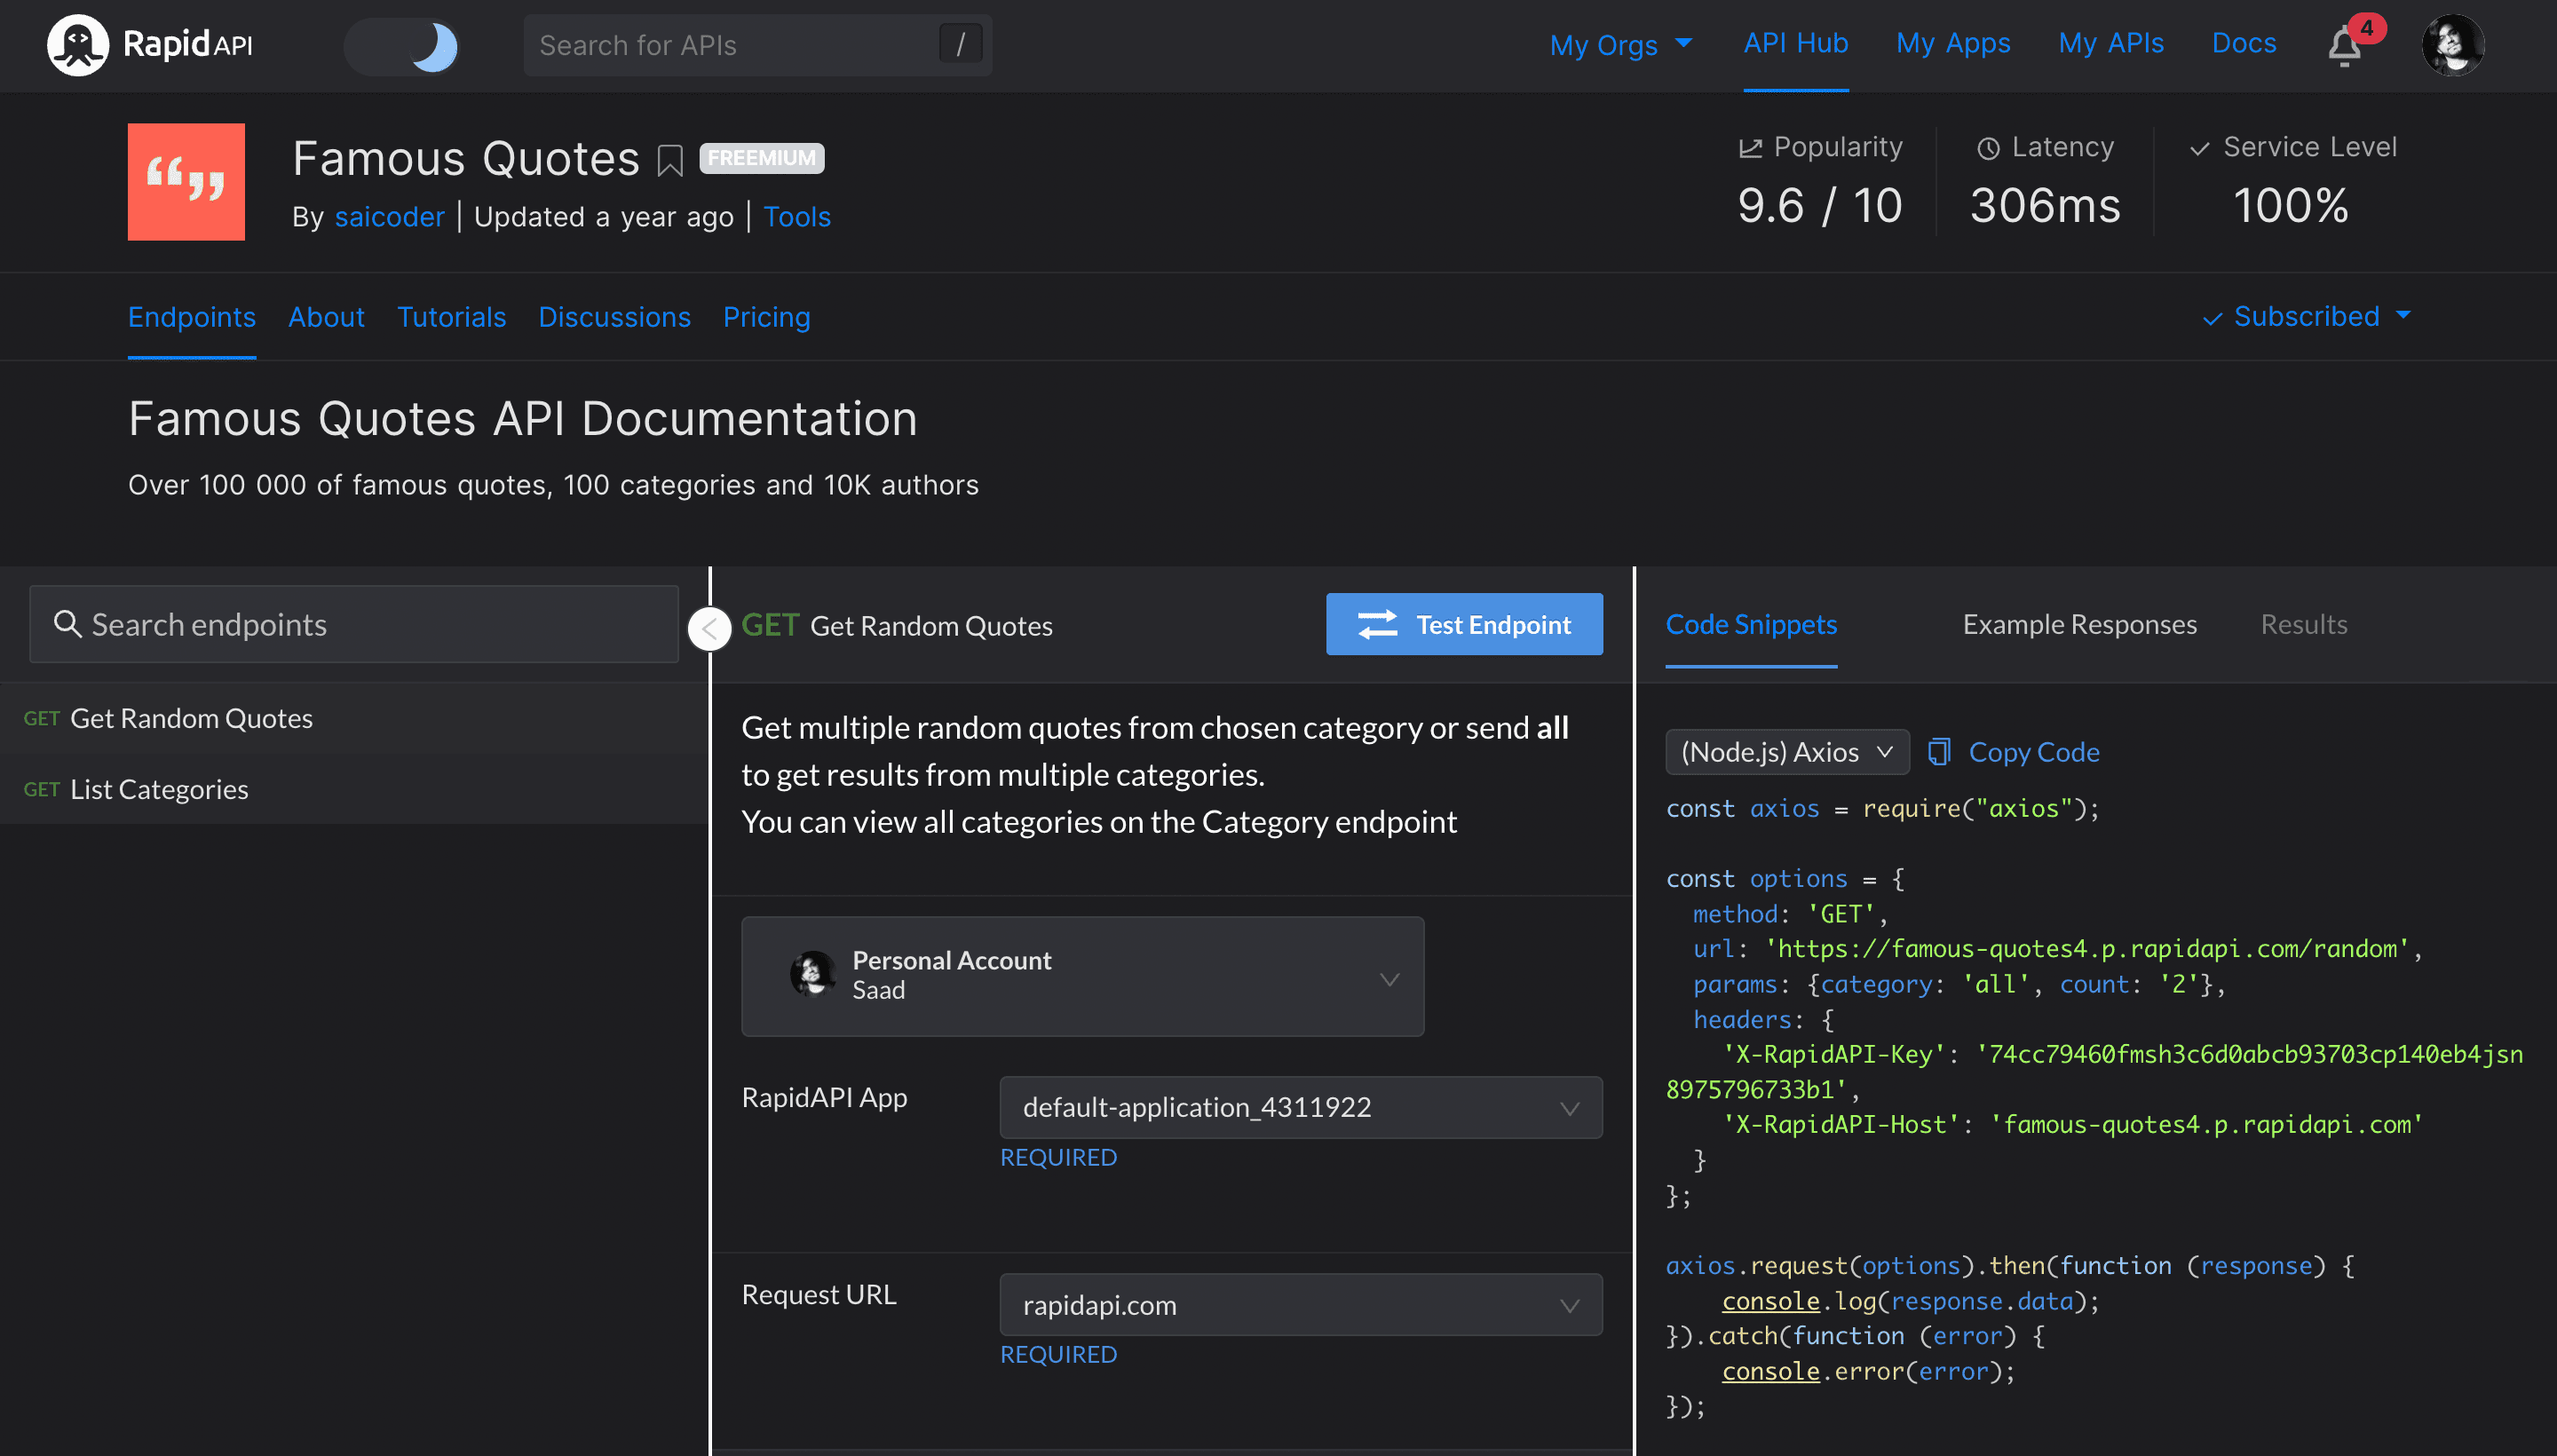Image resolution: width=2557 pixels, height=1456 pixels.
Task: Open the RapidAPI App default-application dropdown
Action: tap(1300, 1107)
